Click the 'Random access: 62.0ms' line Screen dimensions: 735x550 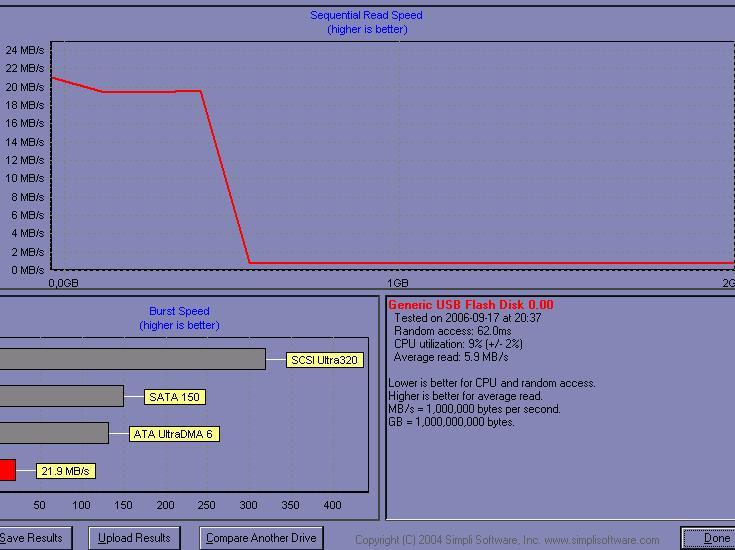pyautogui.click(x=452, y=331)
